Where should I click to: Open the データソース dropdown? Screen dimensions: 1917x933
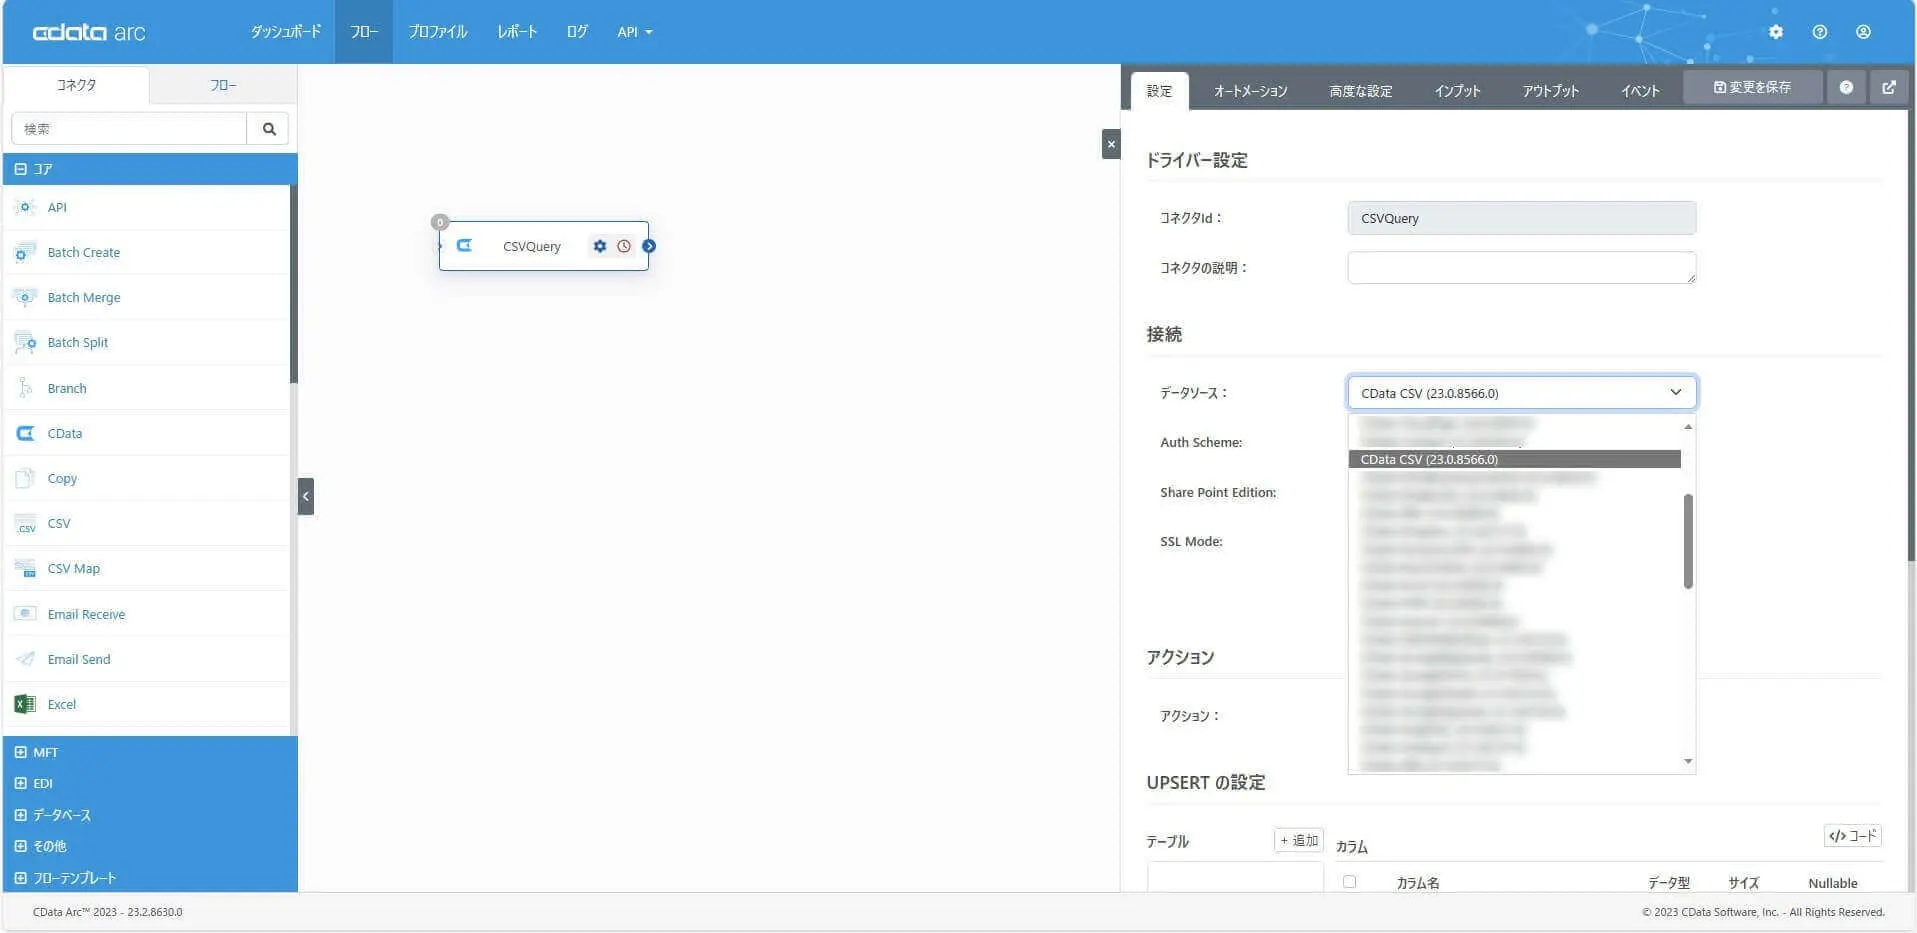point(1521,393)
